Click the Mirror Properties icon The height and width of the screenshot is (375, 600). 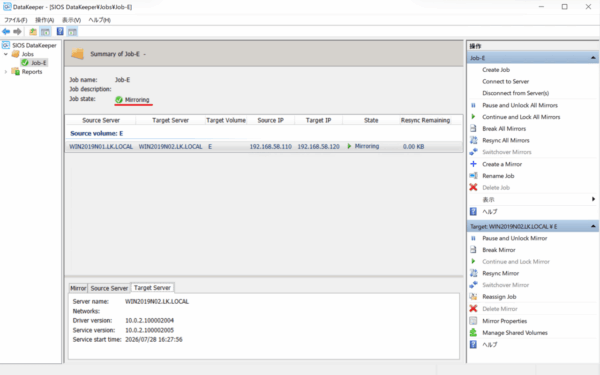[473, 321]
